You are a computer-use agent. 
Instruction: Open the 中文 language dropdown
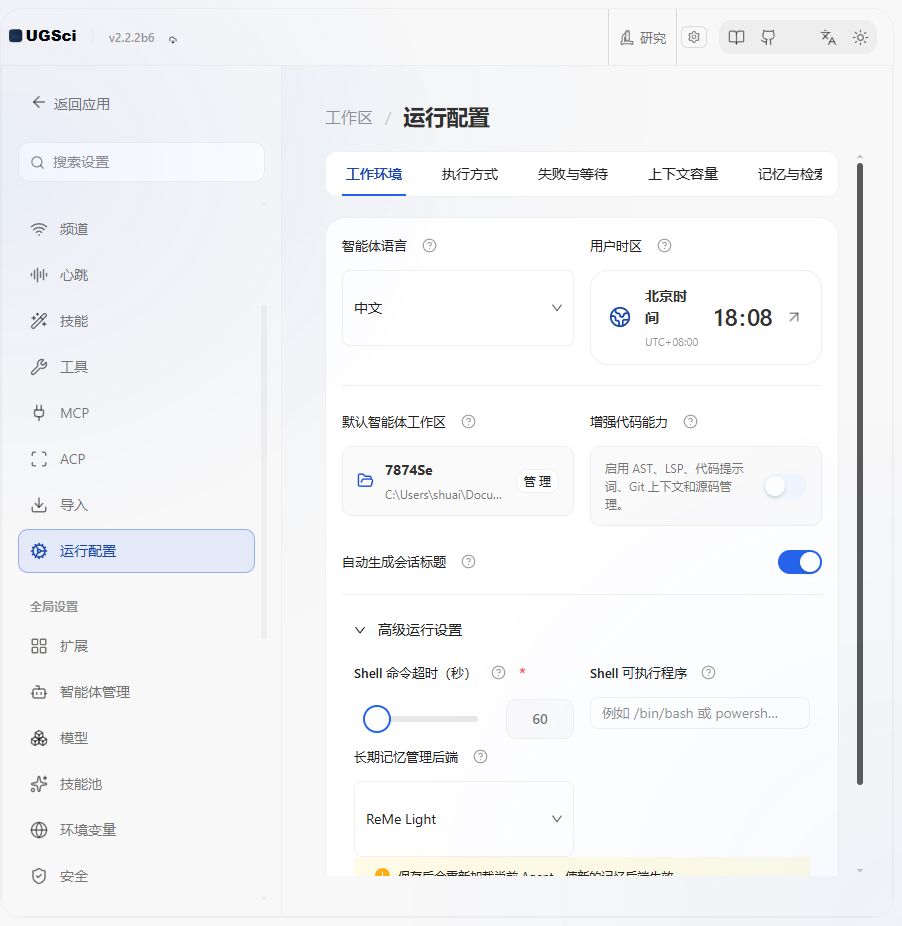click(458, 308)
